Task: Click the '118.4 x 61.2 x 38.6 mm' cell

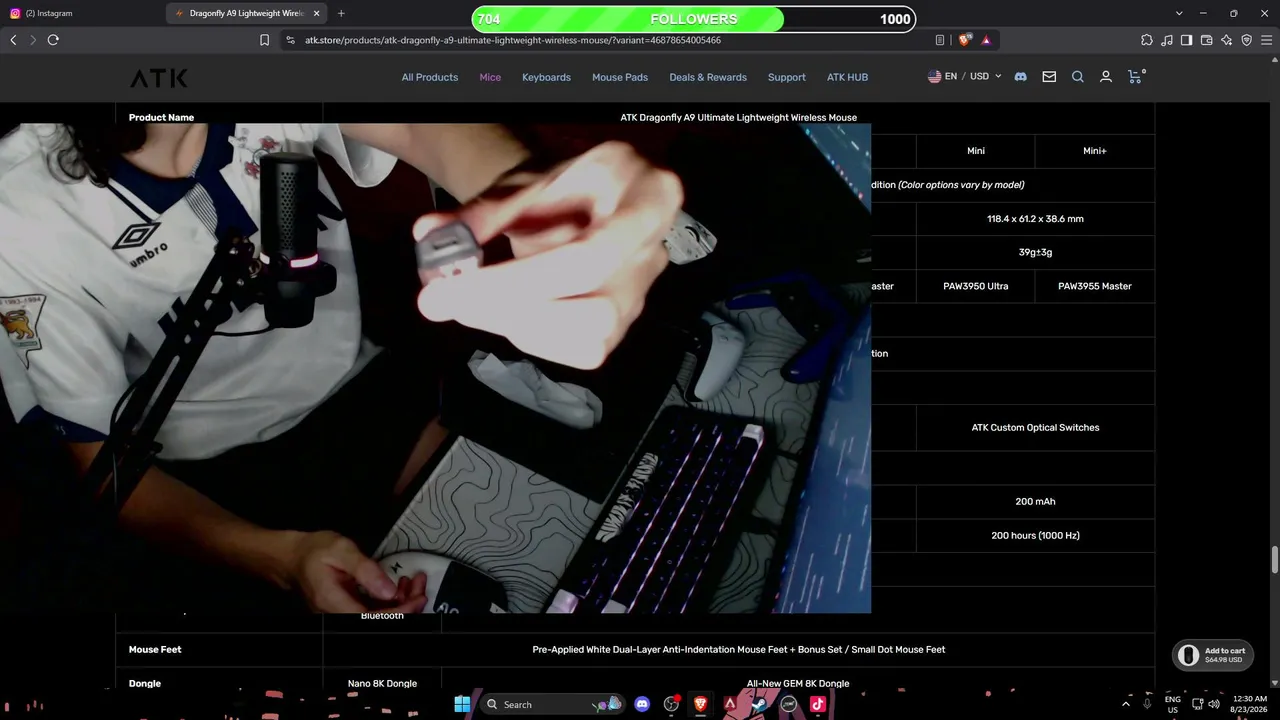Action: click(x=1035, y=219)
